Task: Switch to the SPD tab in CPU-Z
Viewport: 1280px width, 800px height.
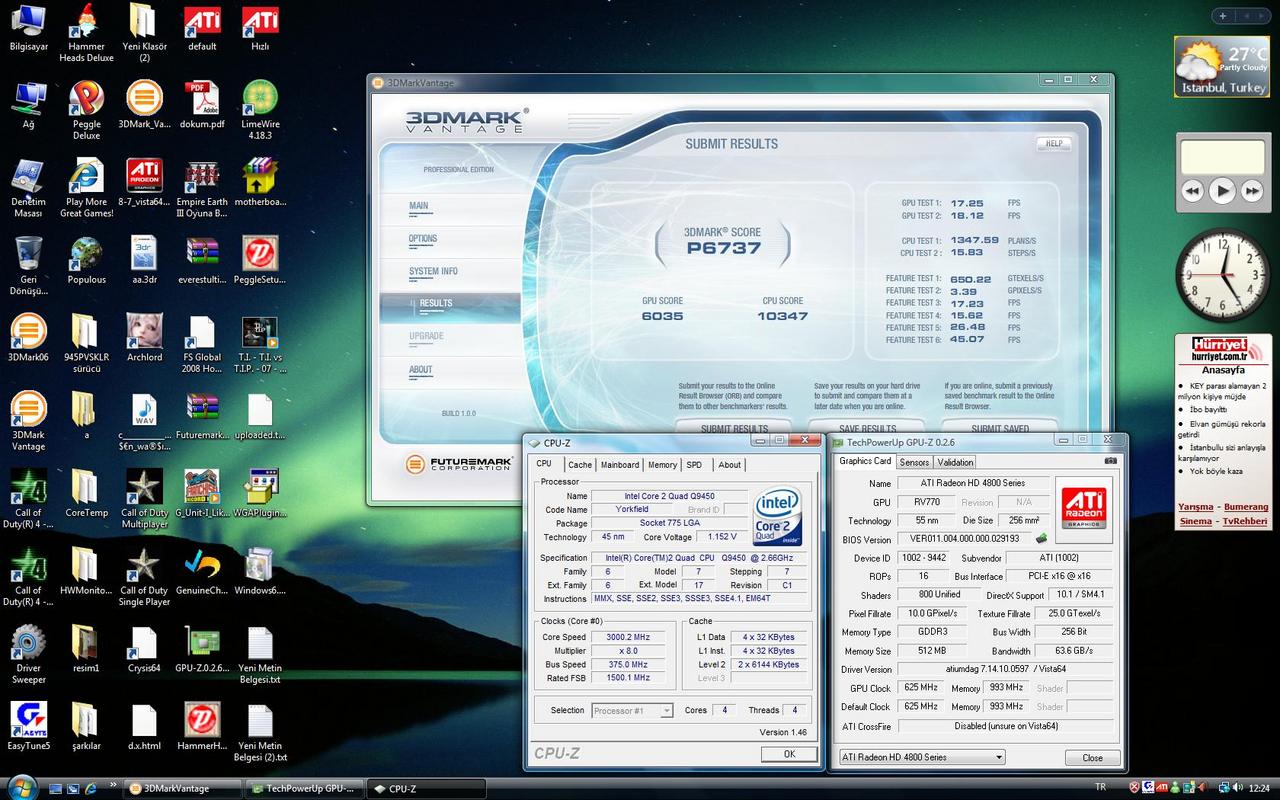Action: (x=694, y=465)
